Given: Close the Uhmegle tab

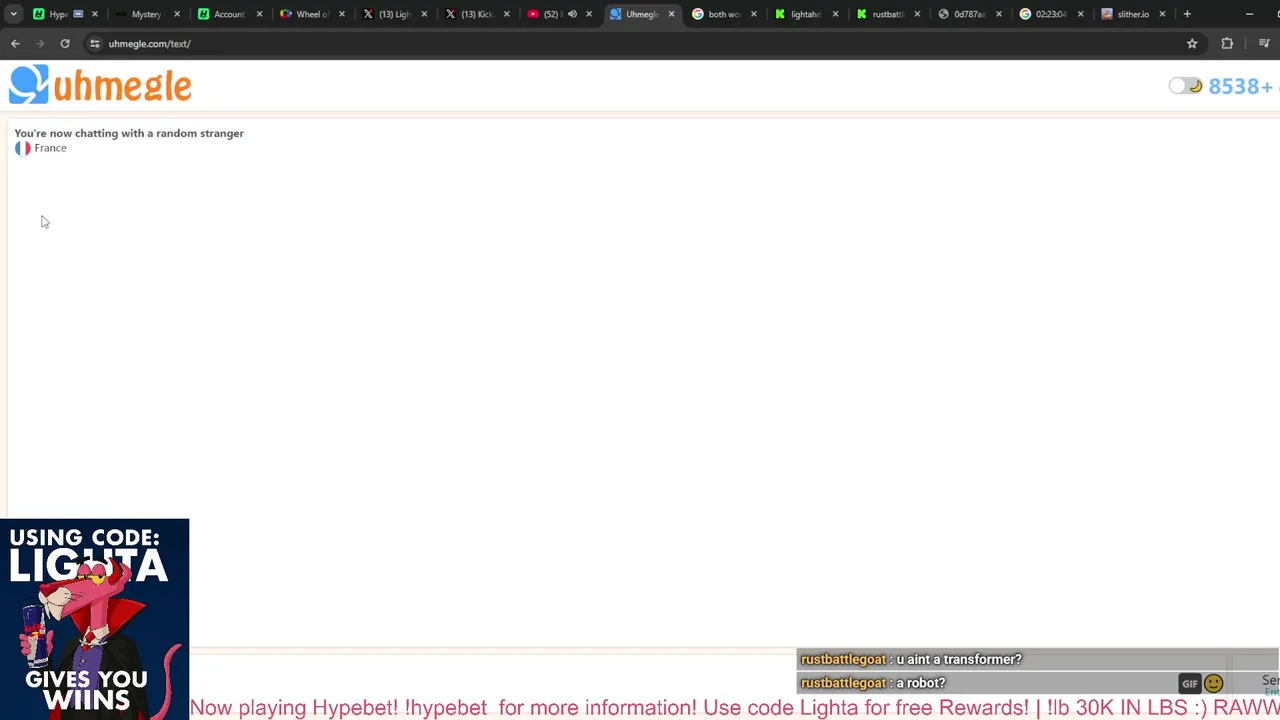Looking at the screenshot, I should point(671,14).
